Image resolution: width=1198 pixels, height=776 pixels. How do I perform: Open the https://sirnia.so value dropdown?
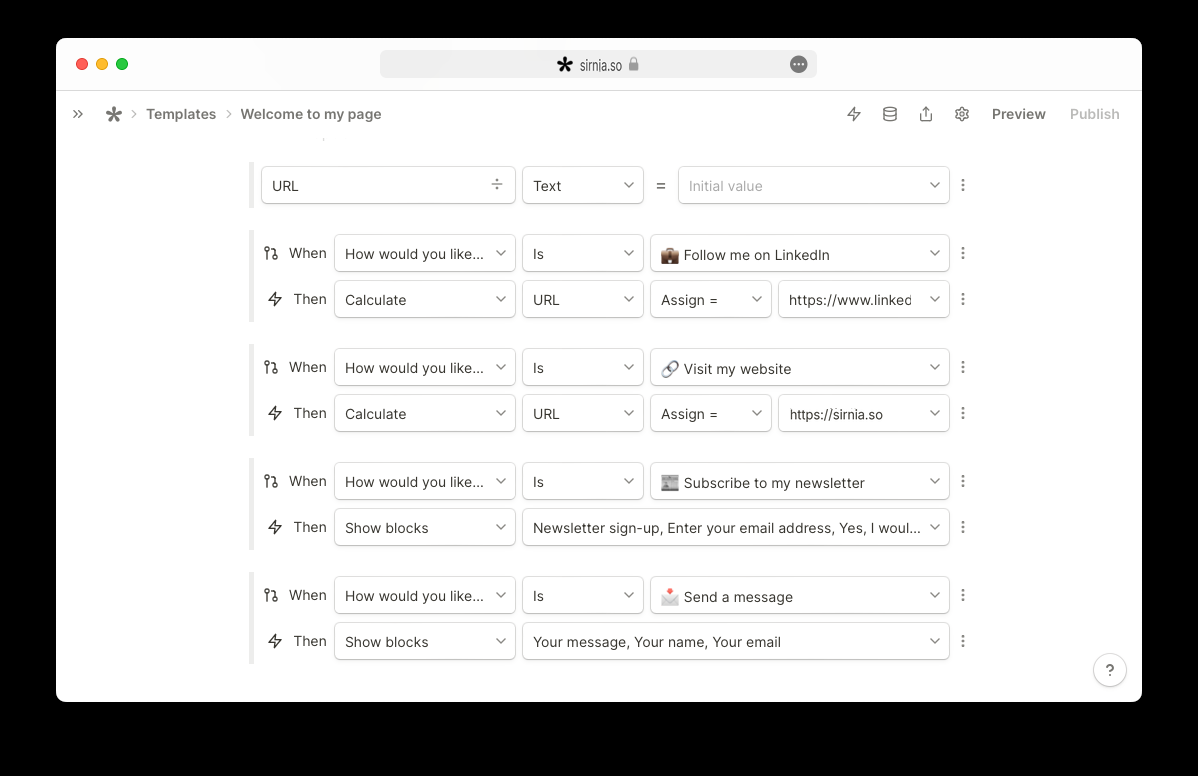(x=864, y=413)
